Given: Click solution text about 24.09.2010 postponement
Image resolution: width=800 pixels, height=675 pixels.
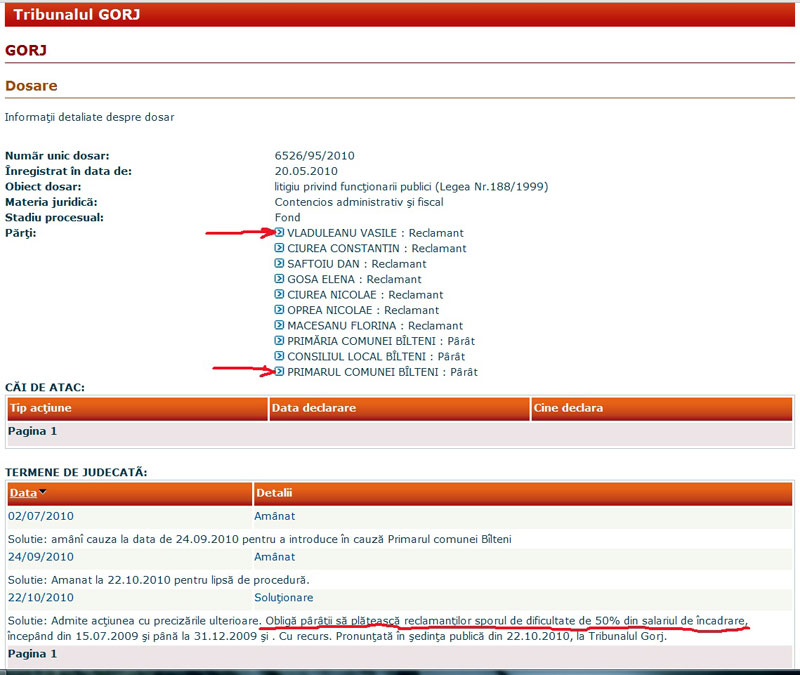Looking at the screenshot, I should point(259,539).
